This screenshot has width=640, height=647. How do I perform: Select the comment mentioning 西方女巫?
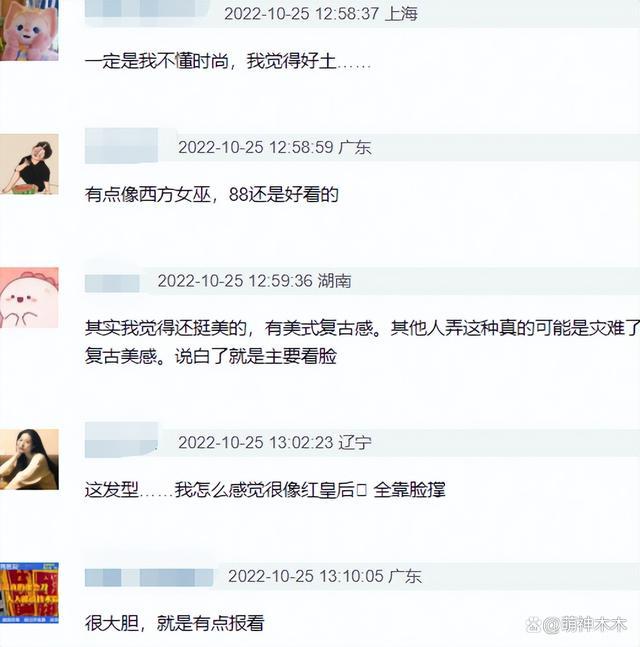tap(212, 195)
